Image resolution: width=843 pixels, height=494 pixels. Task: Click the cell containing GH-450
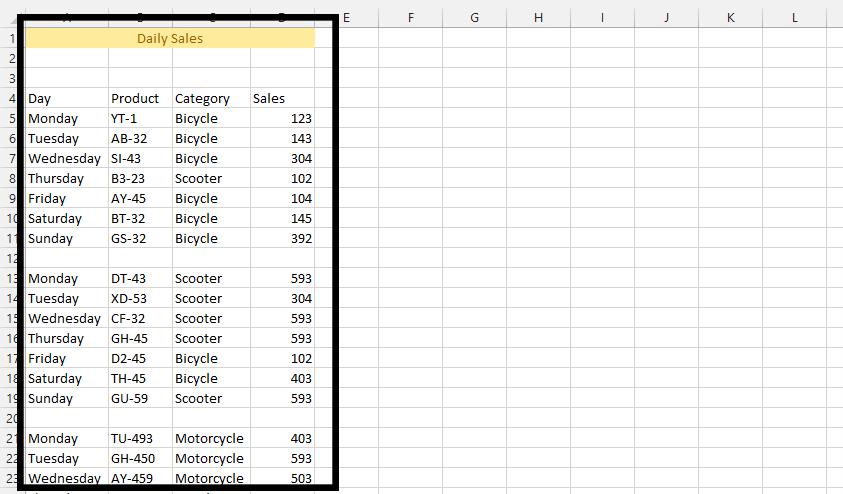[x=140, y=458]
